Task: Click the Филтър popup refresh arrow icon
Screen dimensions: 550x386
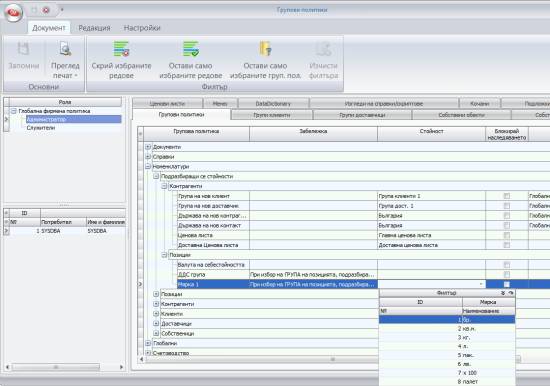Action: point(511,293)
